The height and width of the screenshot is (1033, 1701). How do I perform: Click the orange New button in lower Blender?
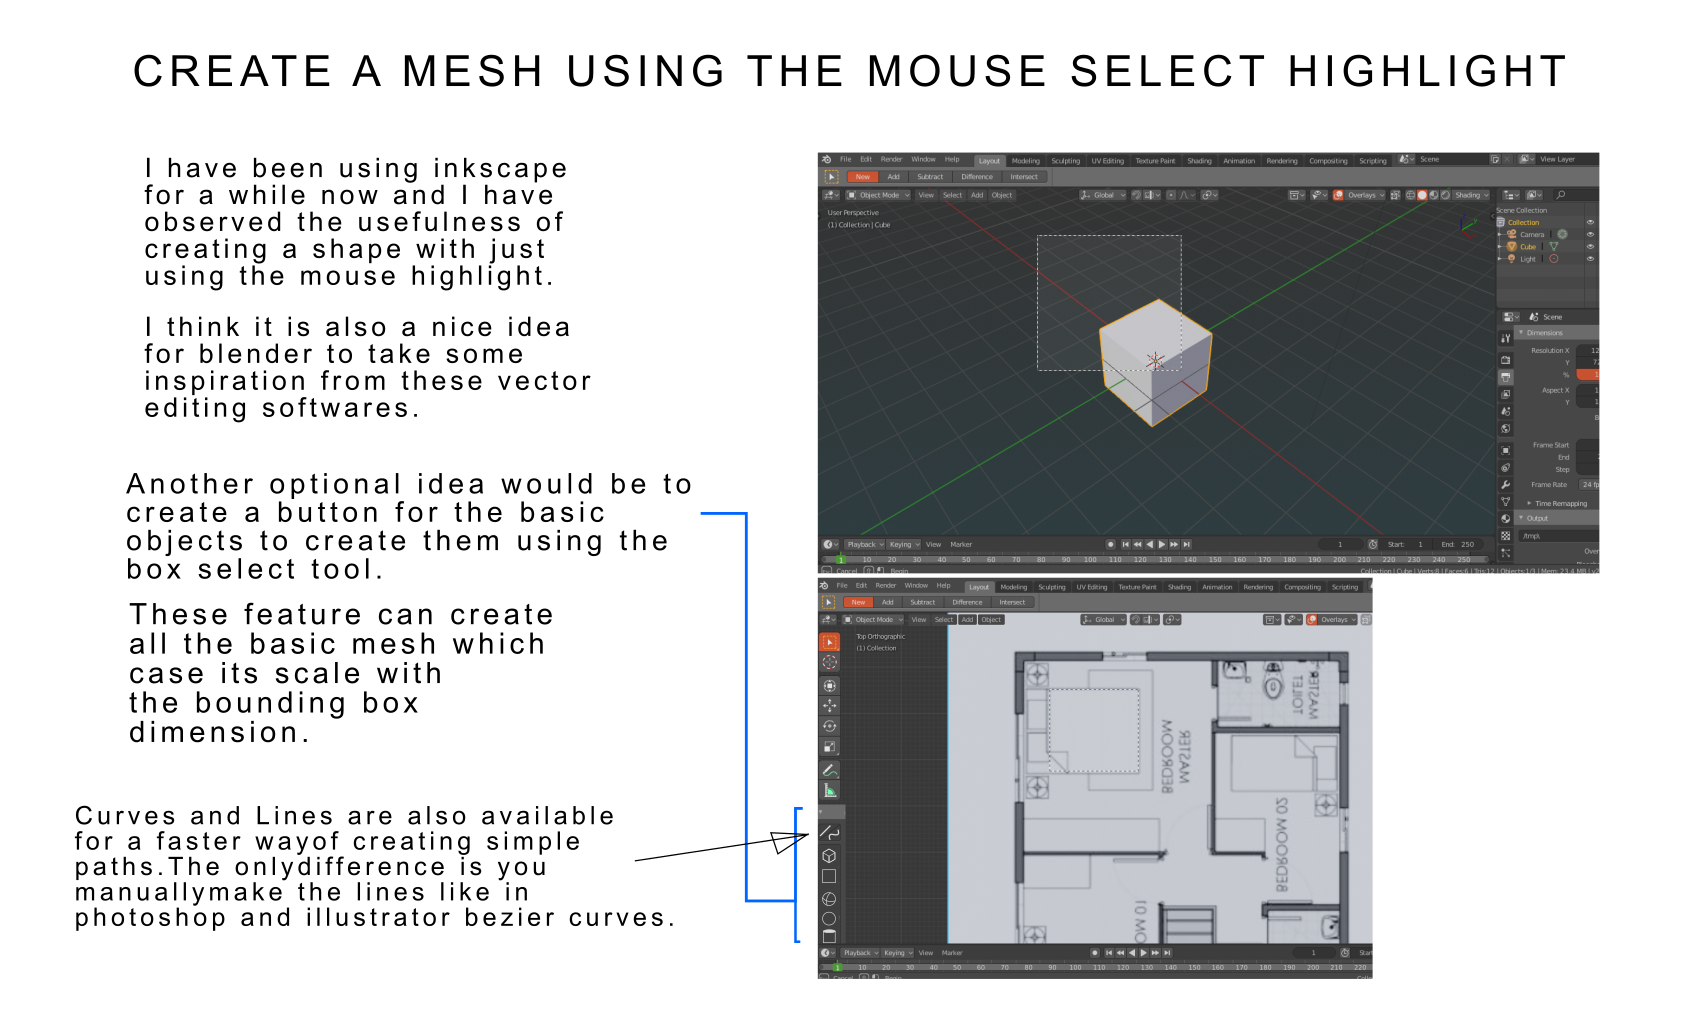coord(858,602)
